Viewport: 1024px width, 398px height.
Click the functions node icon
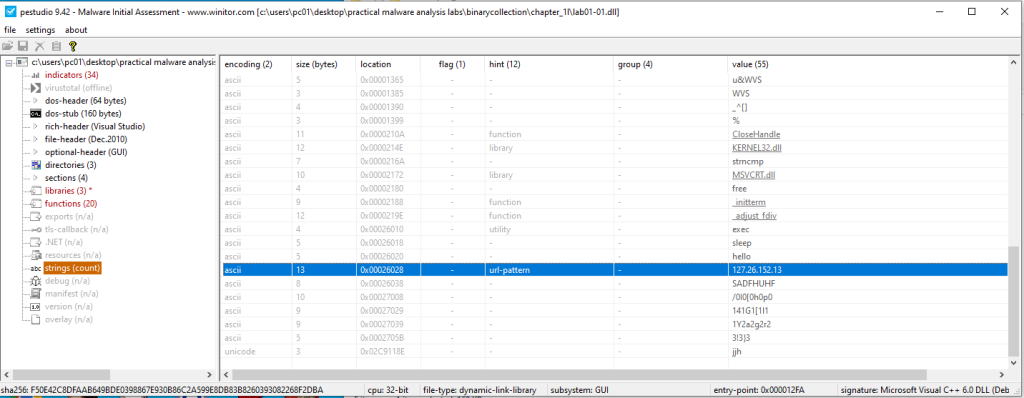(35, 203)
